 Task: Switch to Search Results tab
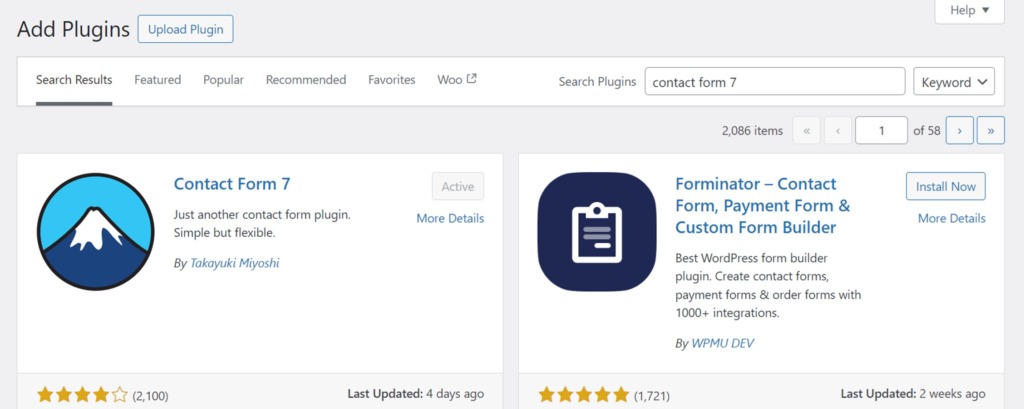[x=74, y=80]
